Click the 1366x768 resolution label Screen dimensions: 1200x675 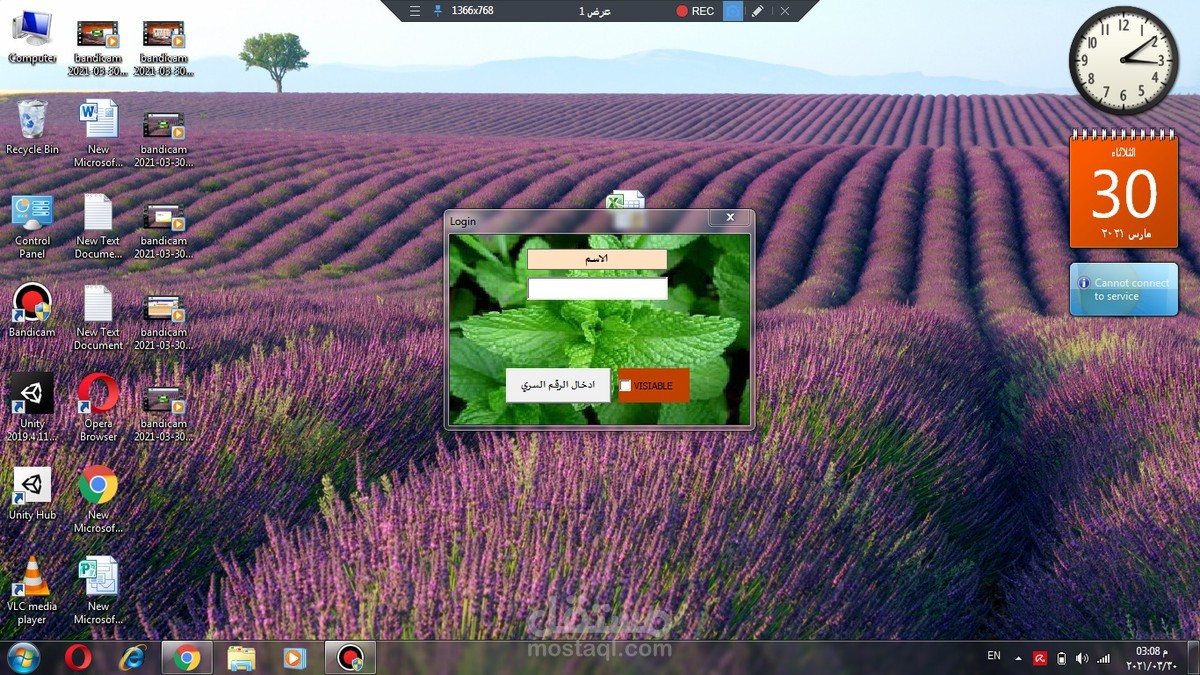pyautogui.click(x=472, y=11)
